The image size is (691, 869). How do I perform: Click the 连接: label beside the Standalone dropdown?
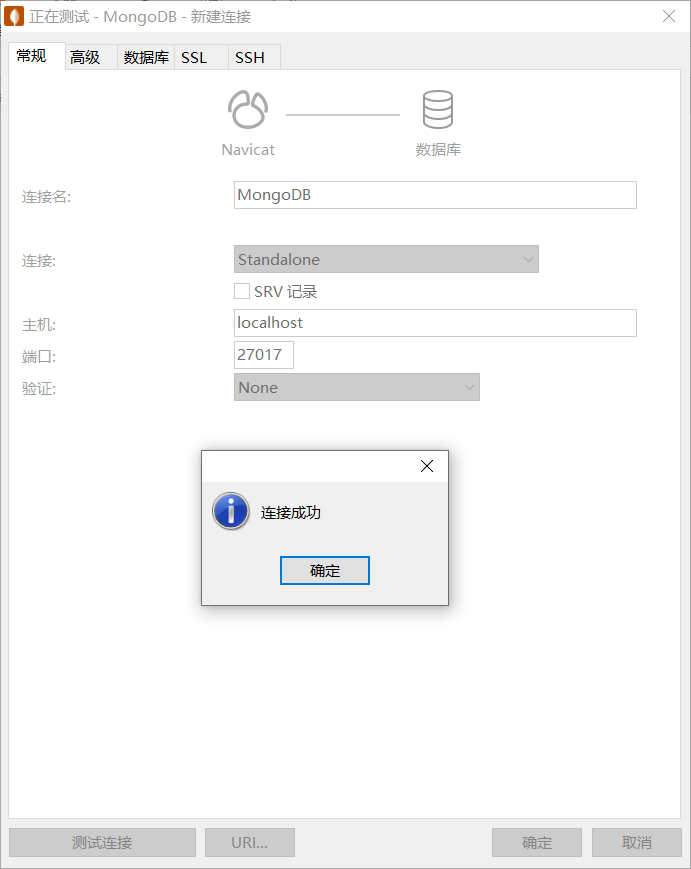click(39, 260)
